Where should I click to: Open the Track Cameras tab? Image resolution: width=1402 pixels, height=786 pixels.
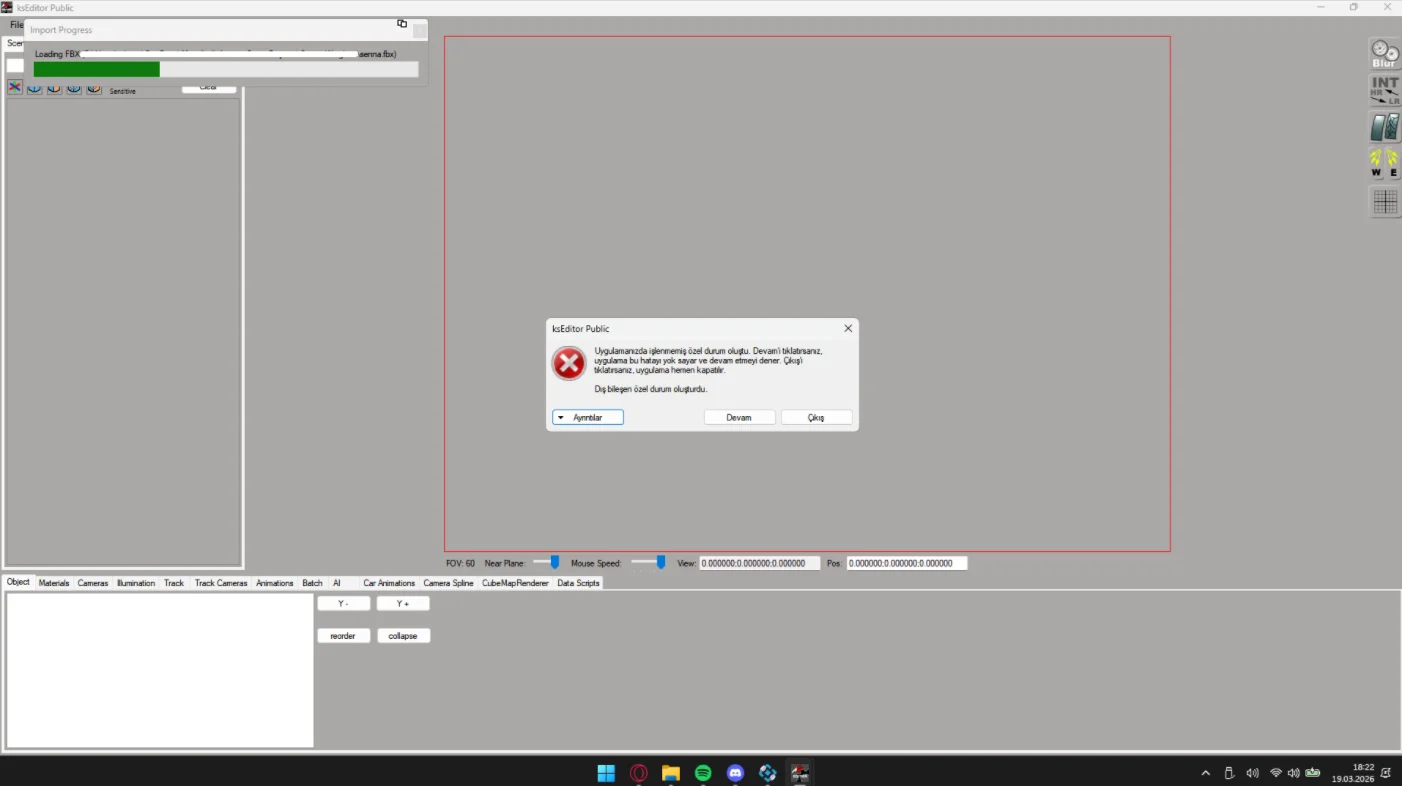pyautogui.click(x=221, y=583)
